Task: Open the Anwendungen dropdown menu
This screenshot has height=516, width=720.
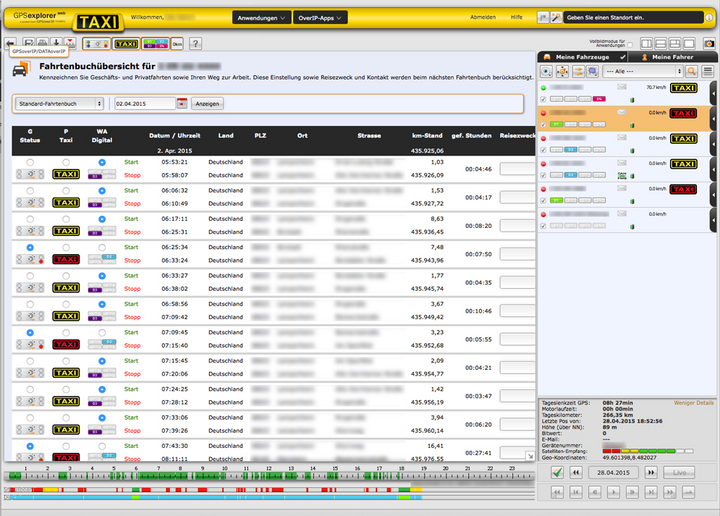Action: pyautogui.click(x=261, y=18)
